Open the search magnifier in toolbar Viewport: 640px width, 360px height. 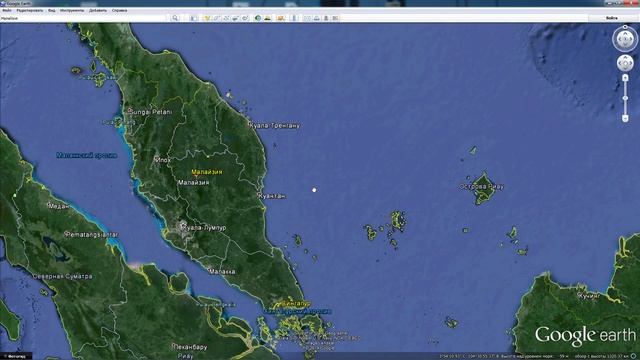click(x=175, y=18)
